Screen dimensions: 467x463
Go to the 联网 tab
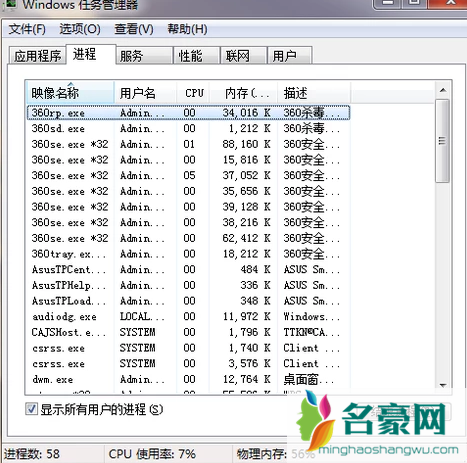tap(244, 55)
